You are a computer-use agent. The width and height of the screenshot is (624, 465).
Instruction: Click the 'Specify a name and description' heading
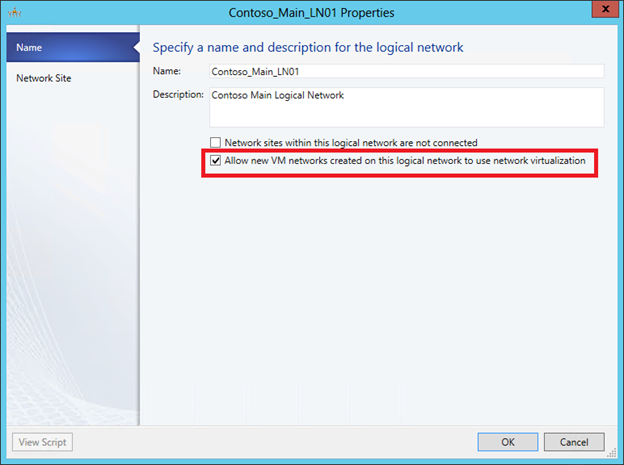coord(308,47)
